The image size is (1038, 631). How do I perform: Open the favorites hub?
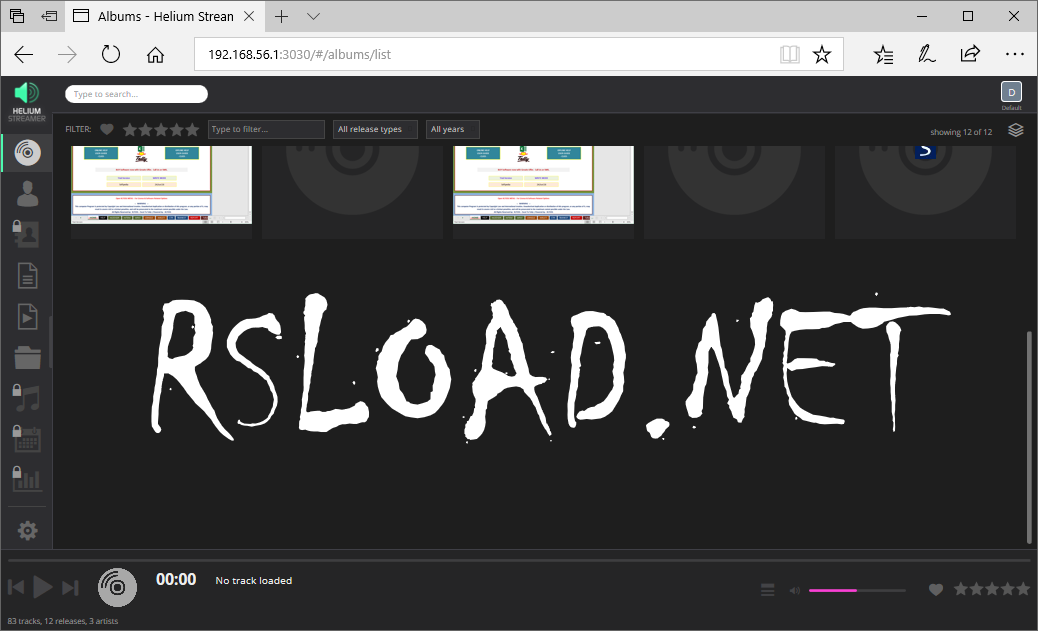pos(884,54)
